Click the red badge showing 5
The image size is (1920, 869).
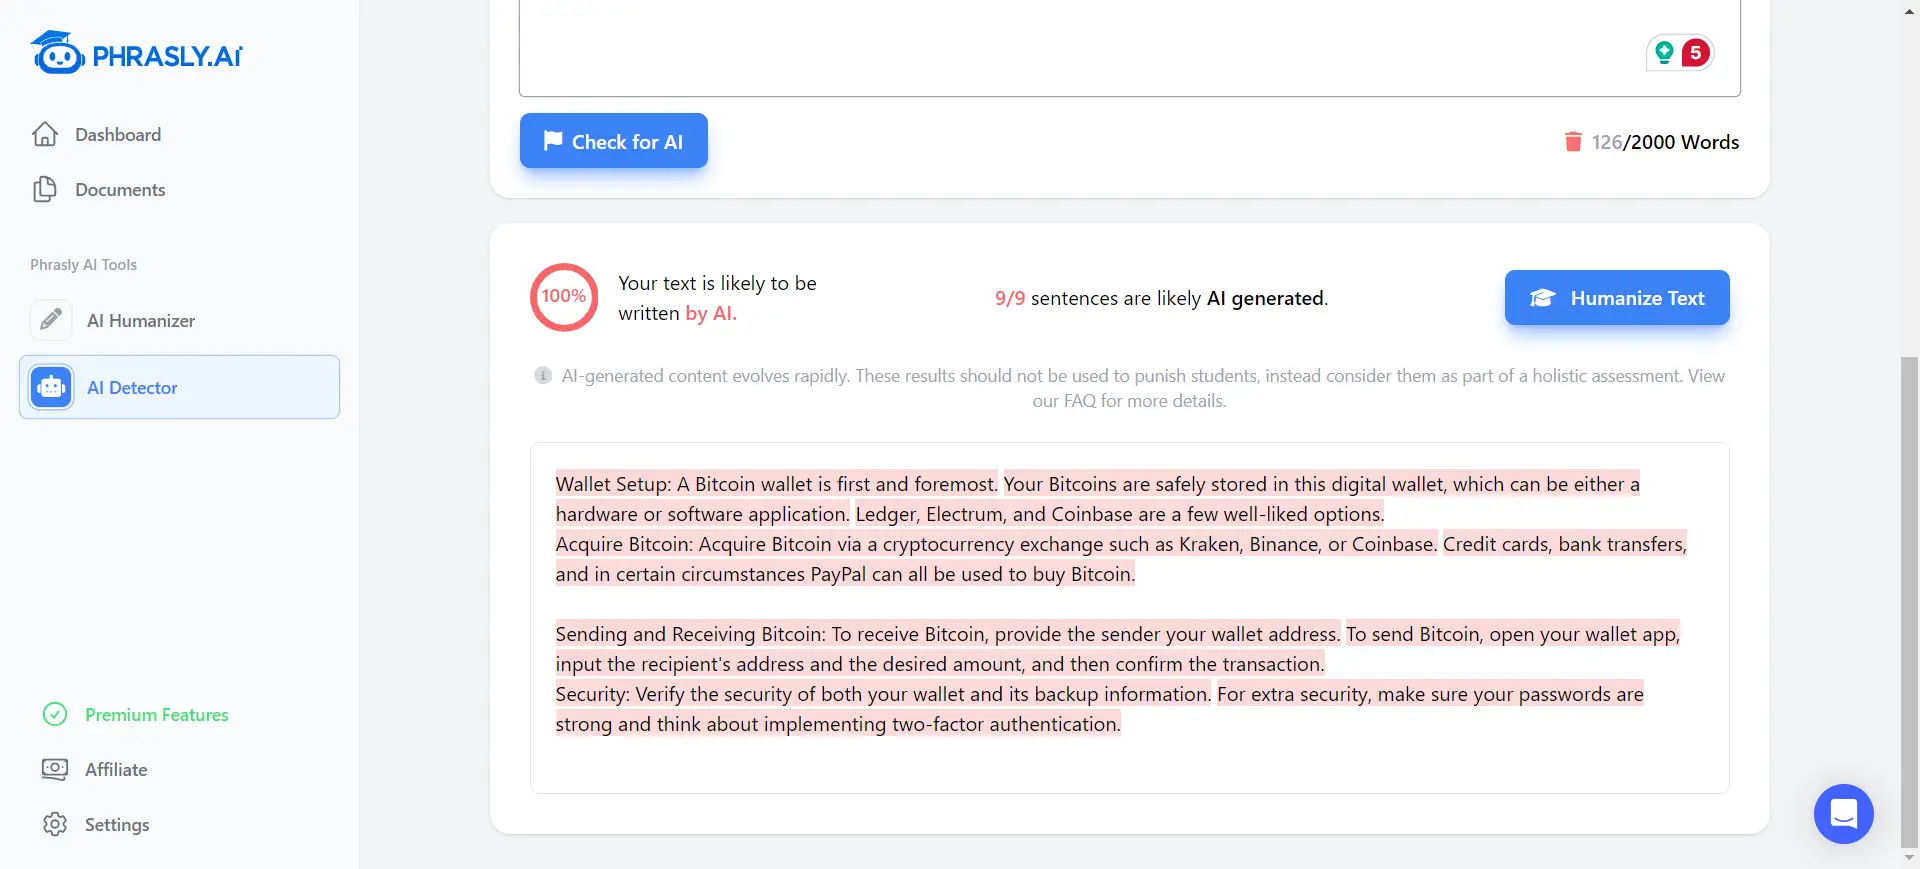click(x=1695, y=53)
